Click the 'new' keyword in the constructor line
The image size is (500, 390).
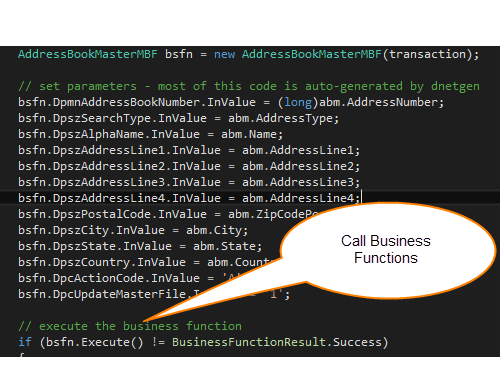coord(224,54)
